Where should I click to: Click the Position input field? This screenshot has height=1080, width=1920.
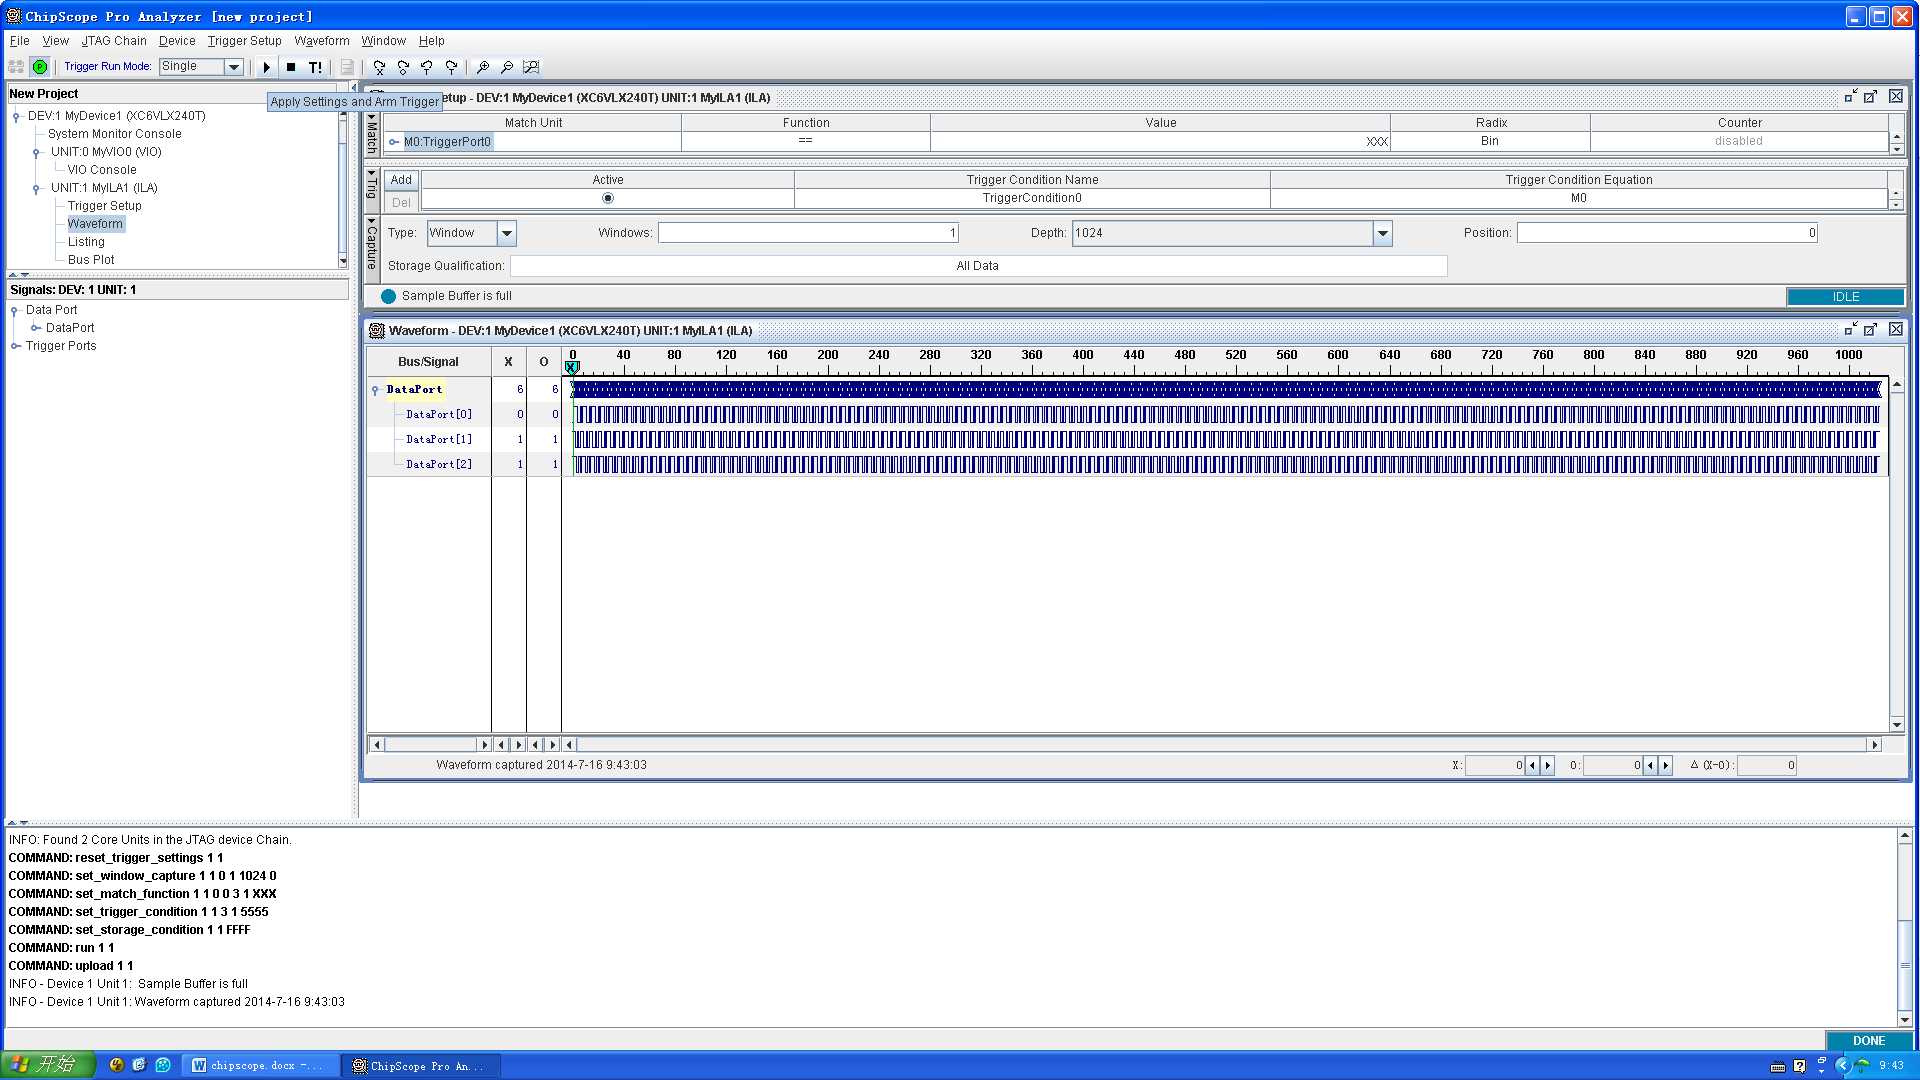tap(1667, 233)
